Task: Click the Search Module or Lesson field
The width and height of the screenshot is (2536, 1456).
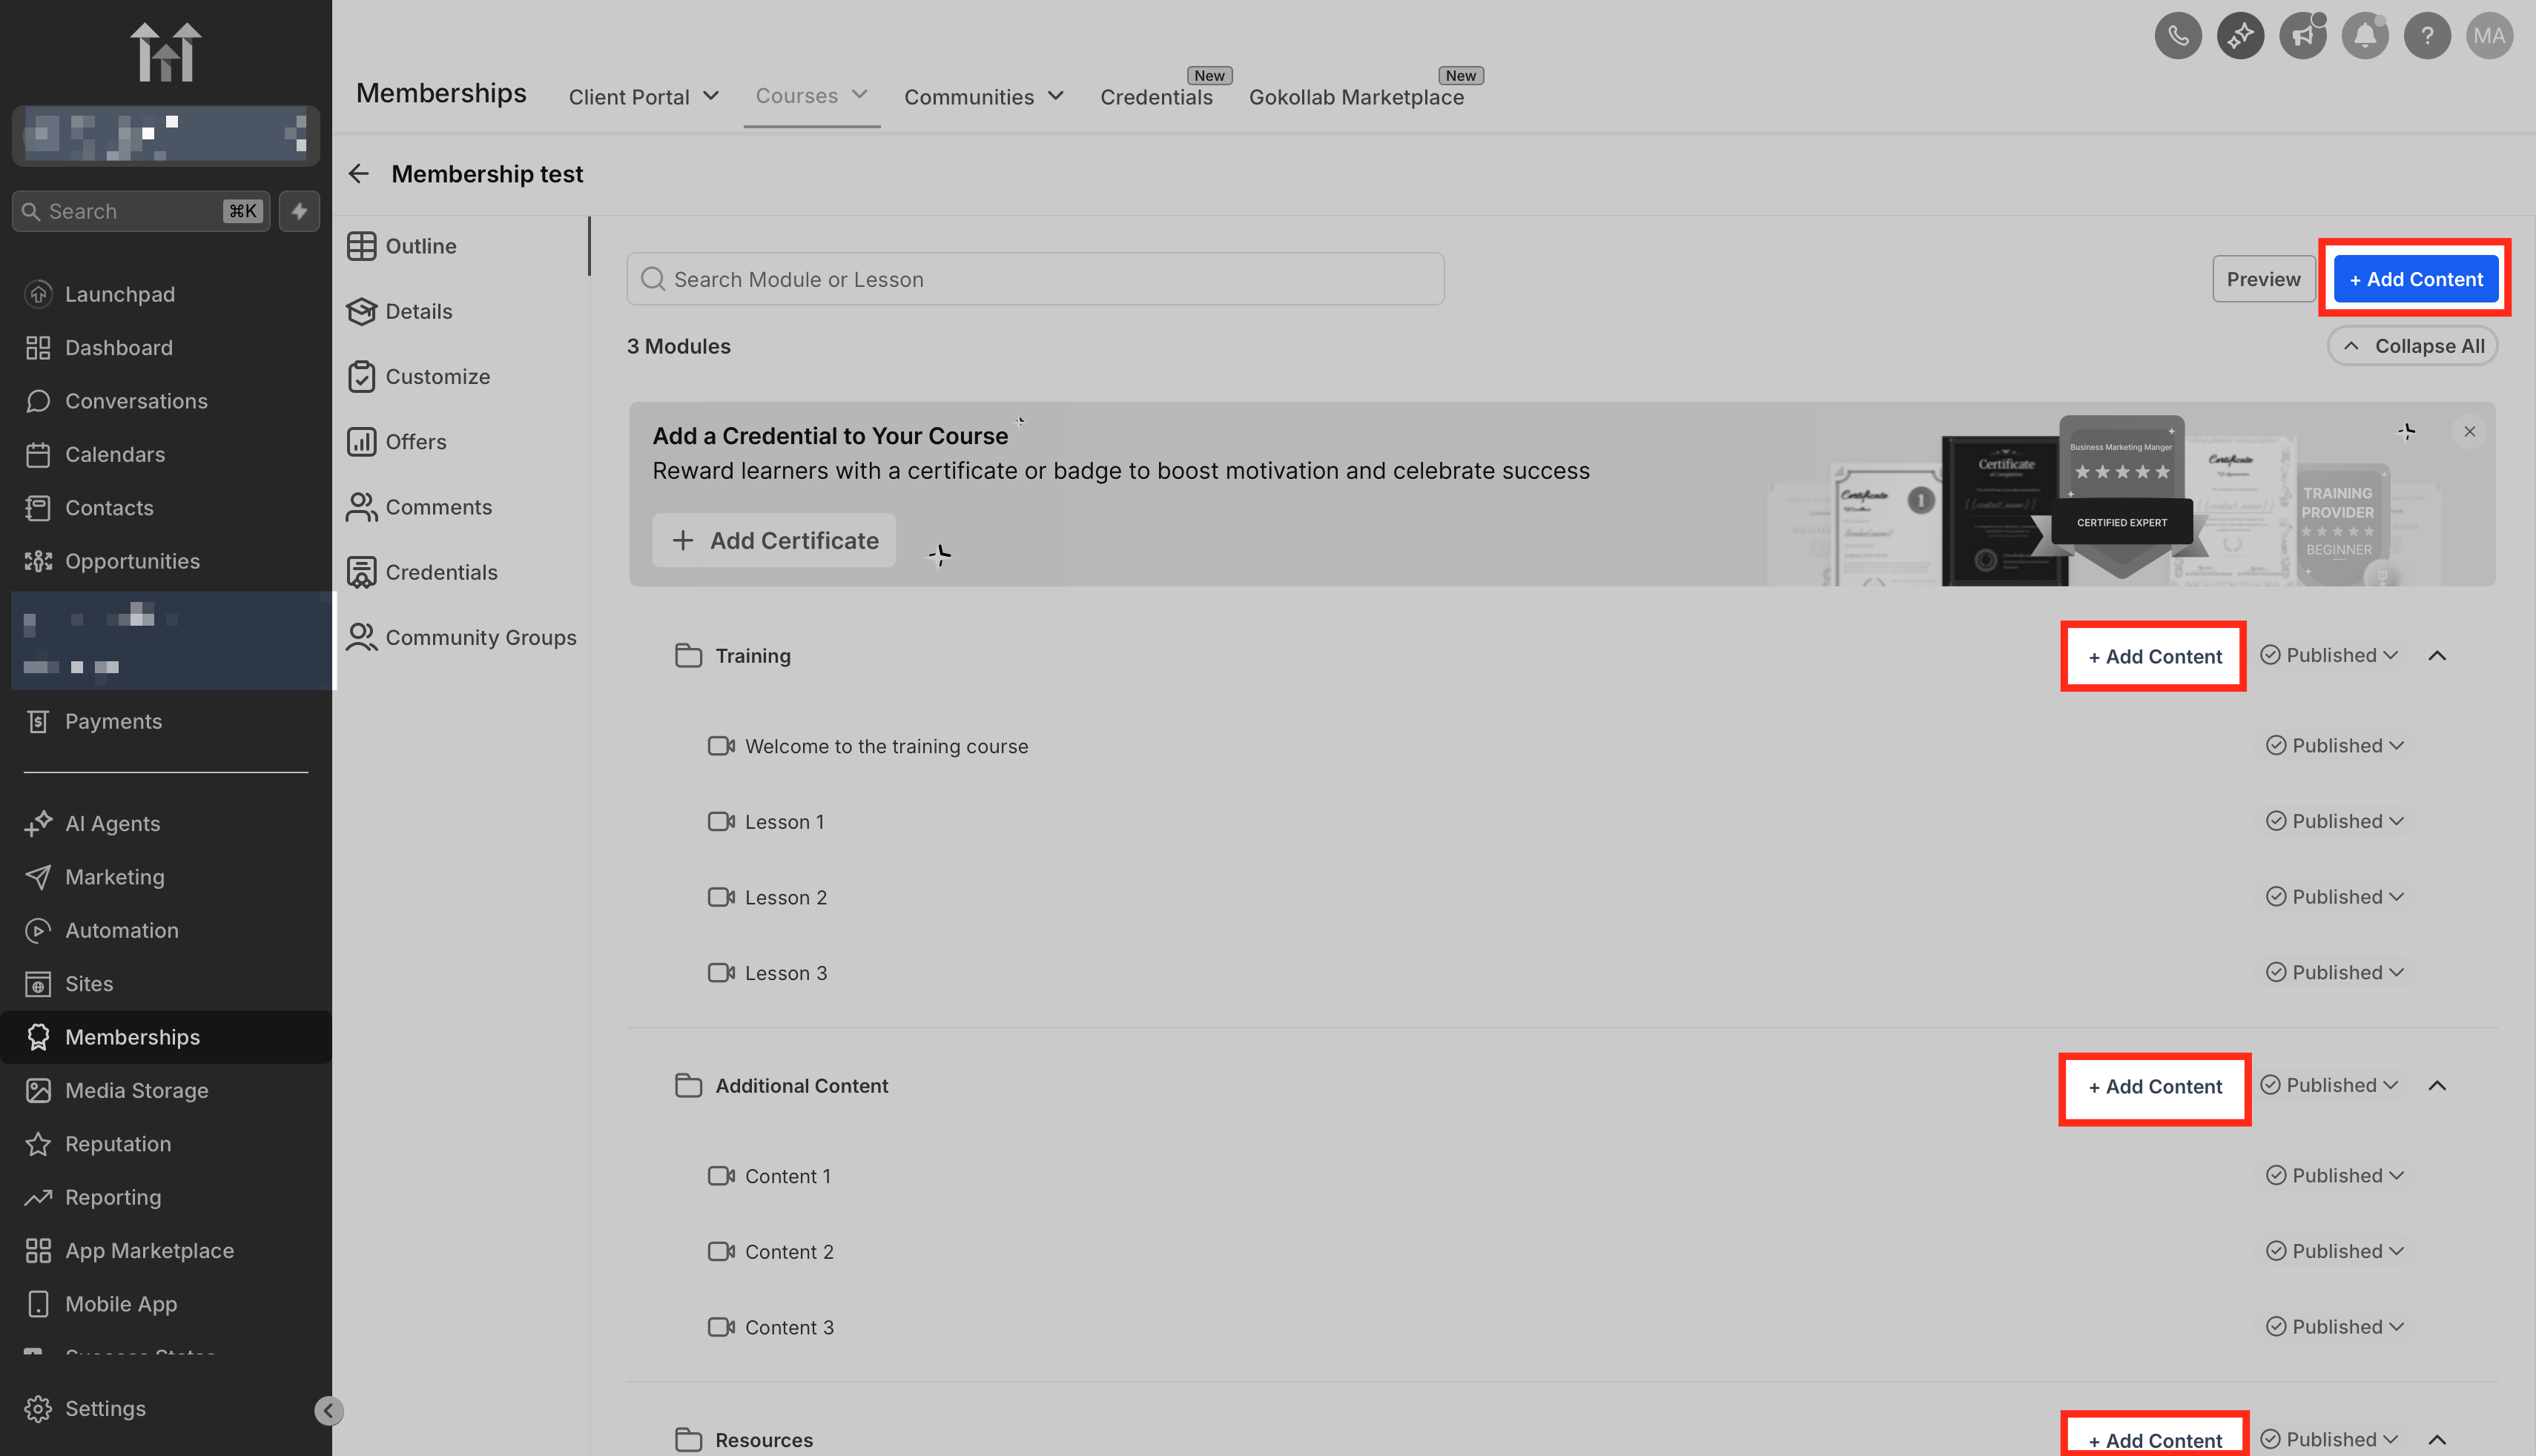Action: 1035,279
